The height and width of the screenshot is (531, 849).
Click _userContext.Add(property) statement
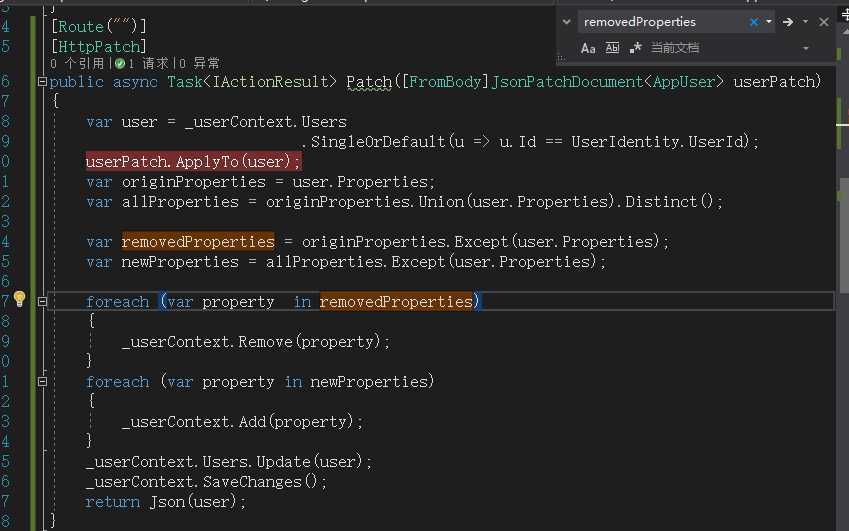click(242, 422)
